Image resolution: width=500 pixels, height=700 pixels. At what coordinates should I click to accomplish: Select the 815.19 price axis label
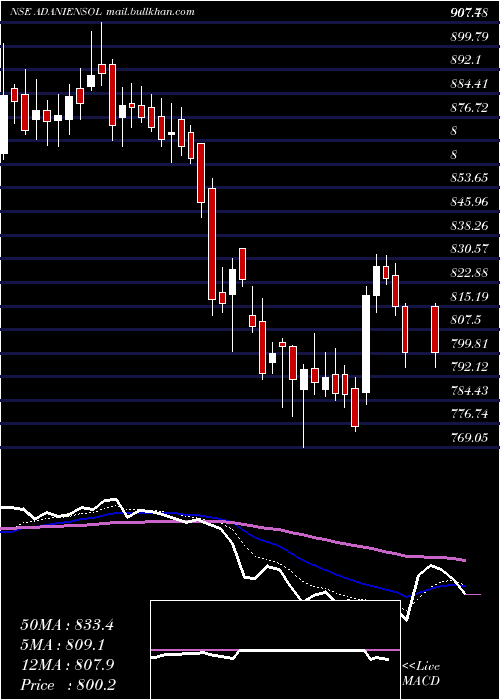tap(469, 296)
